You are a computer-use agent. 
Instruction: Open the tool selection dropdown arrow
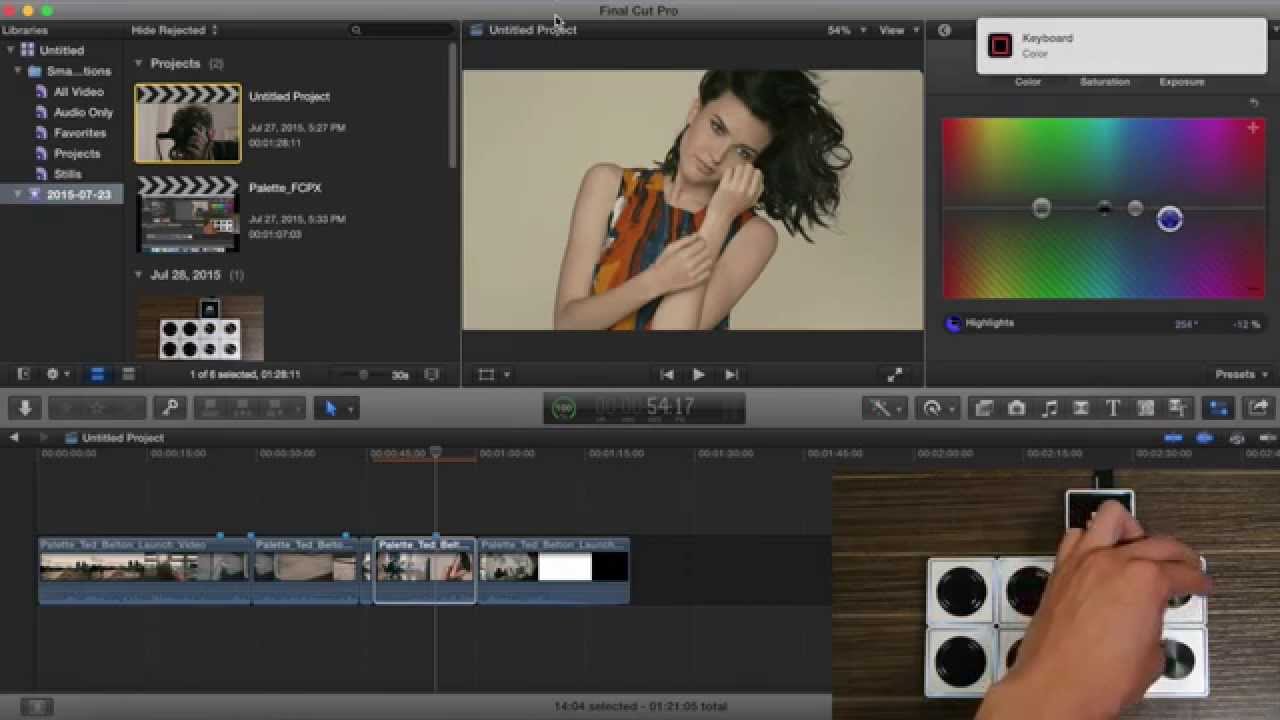(x=350, y=409)
